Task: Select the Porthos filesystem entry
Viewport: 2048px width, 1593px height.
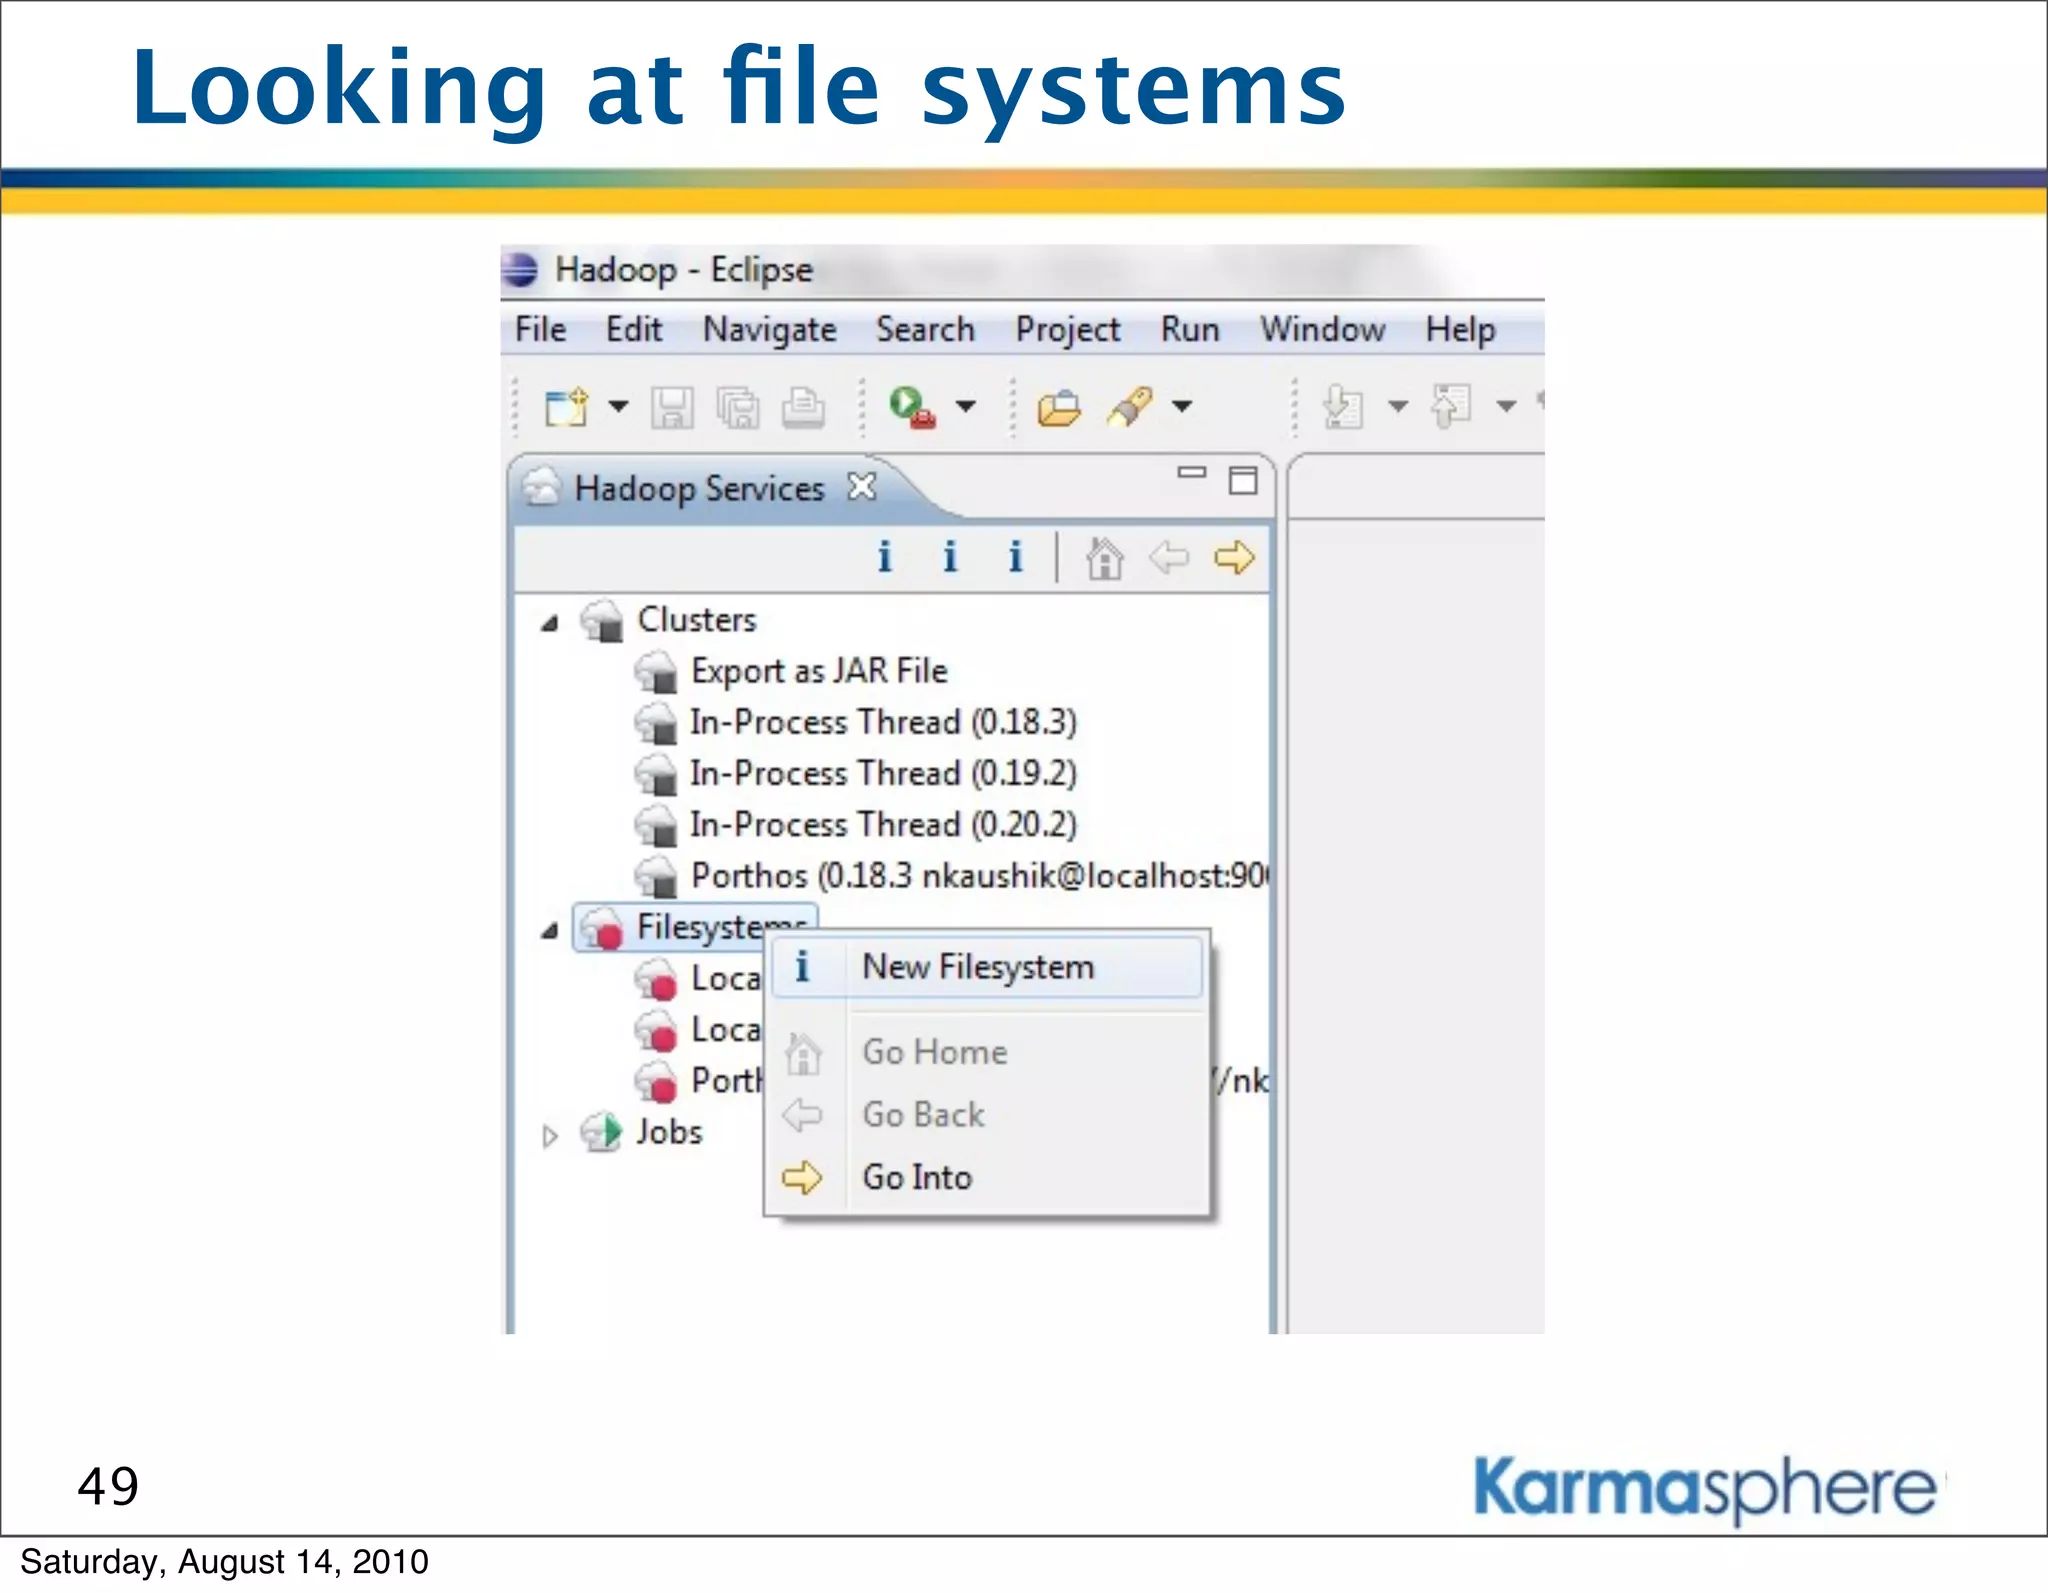Action: (727, 1081)
